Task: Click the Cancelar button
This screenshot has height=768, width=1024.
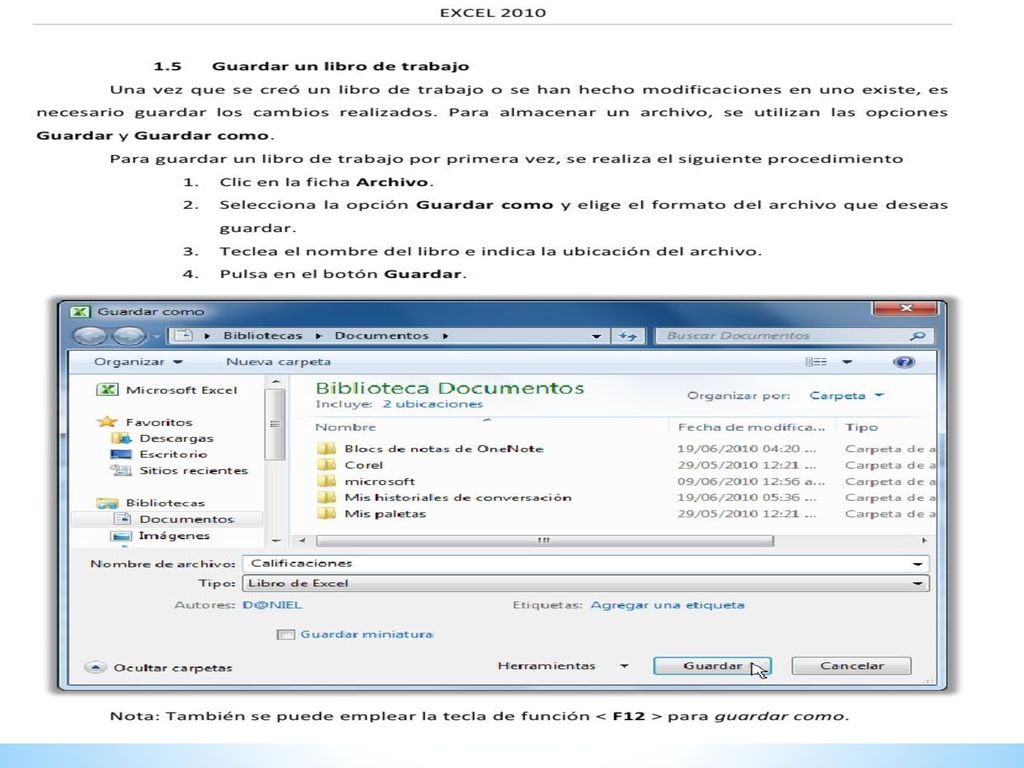Action: click(852, 666)
